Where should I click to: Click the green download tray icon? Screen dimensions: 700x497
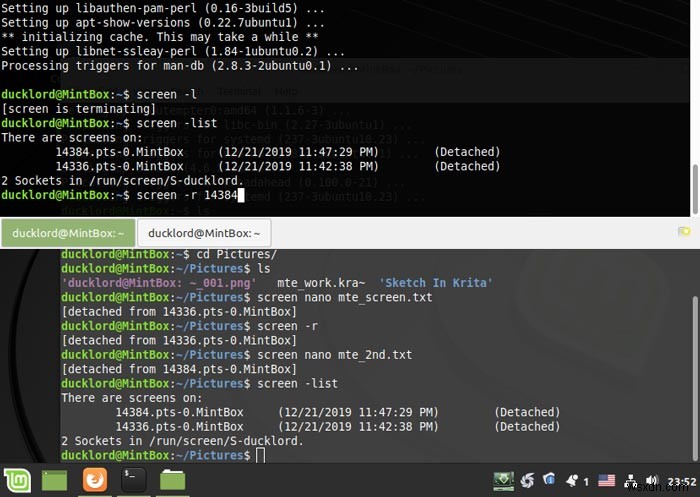coord(503,481)
